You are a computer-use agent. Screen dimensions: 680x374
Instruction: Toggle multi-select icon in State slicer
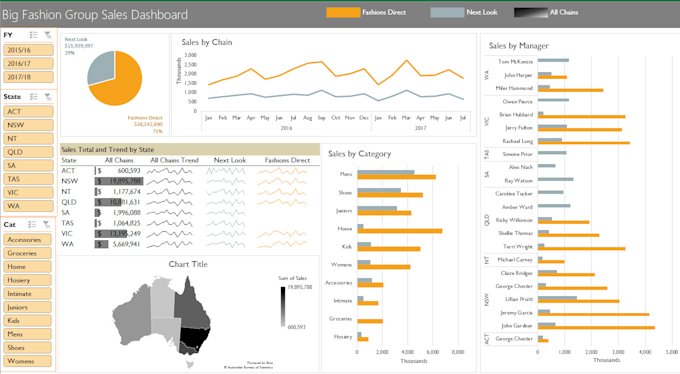[x=33, y=97]
